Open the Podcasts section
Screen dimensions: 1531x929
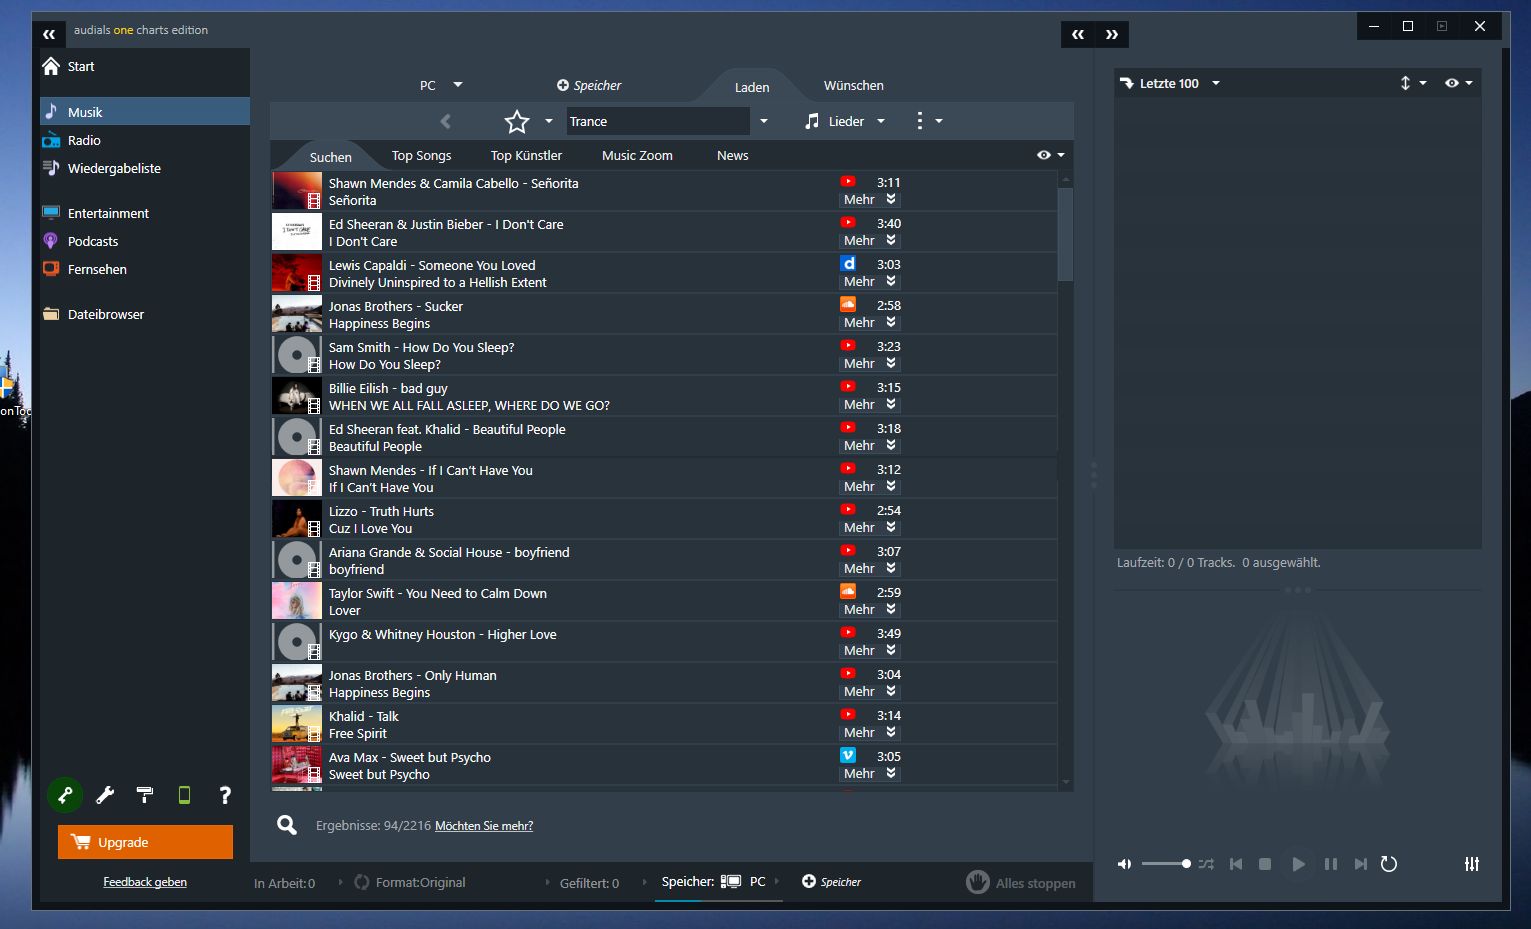(x=80, y=241)
